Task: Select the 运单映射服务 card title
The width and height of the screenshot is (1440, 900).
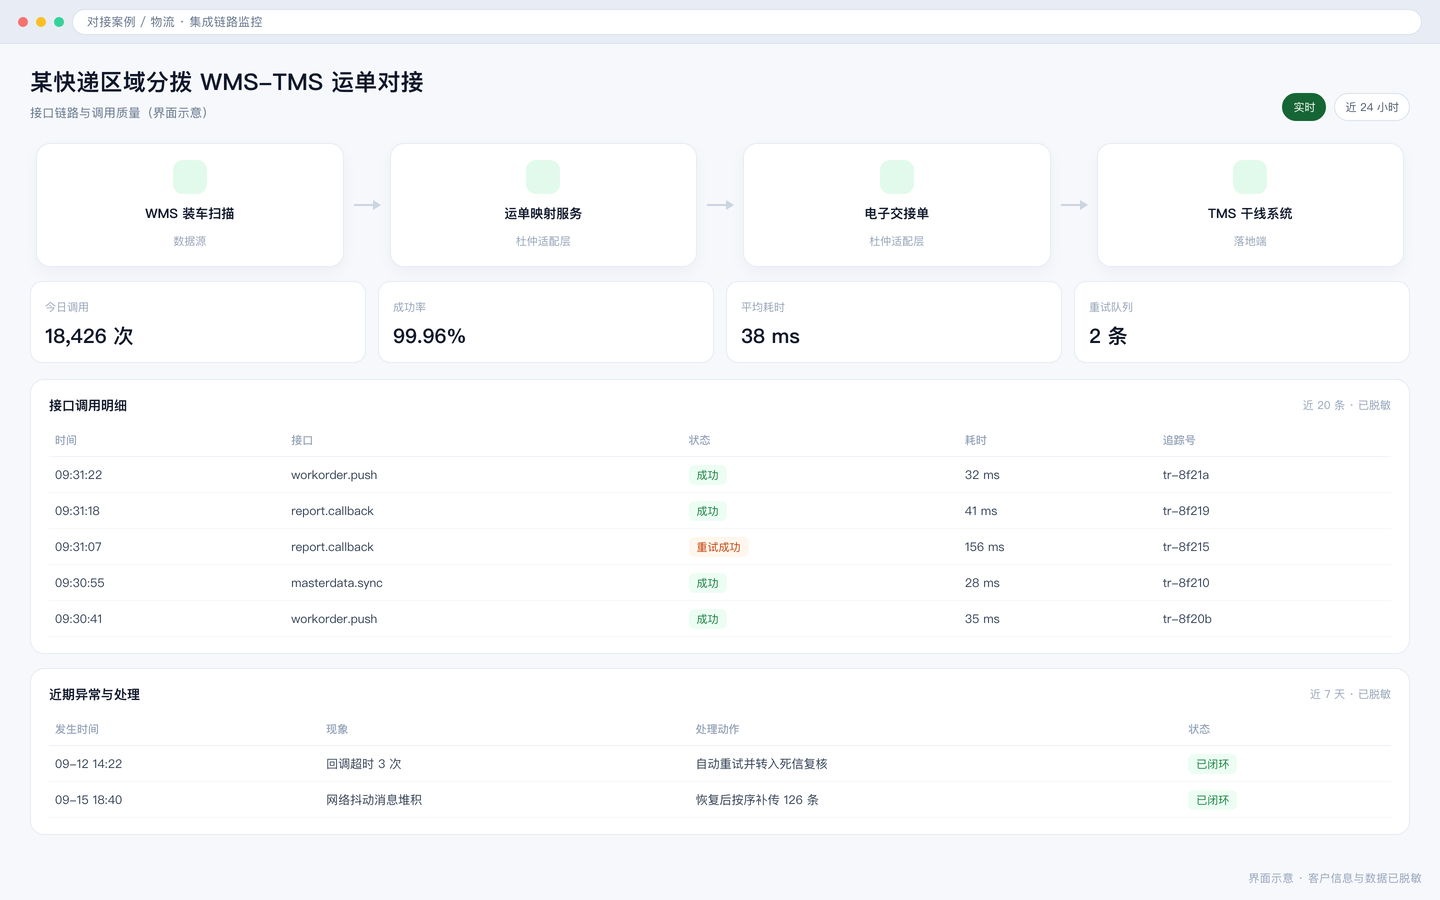Action: click(543, 213)
